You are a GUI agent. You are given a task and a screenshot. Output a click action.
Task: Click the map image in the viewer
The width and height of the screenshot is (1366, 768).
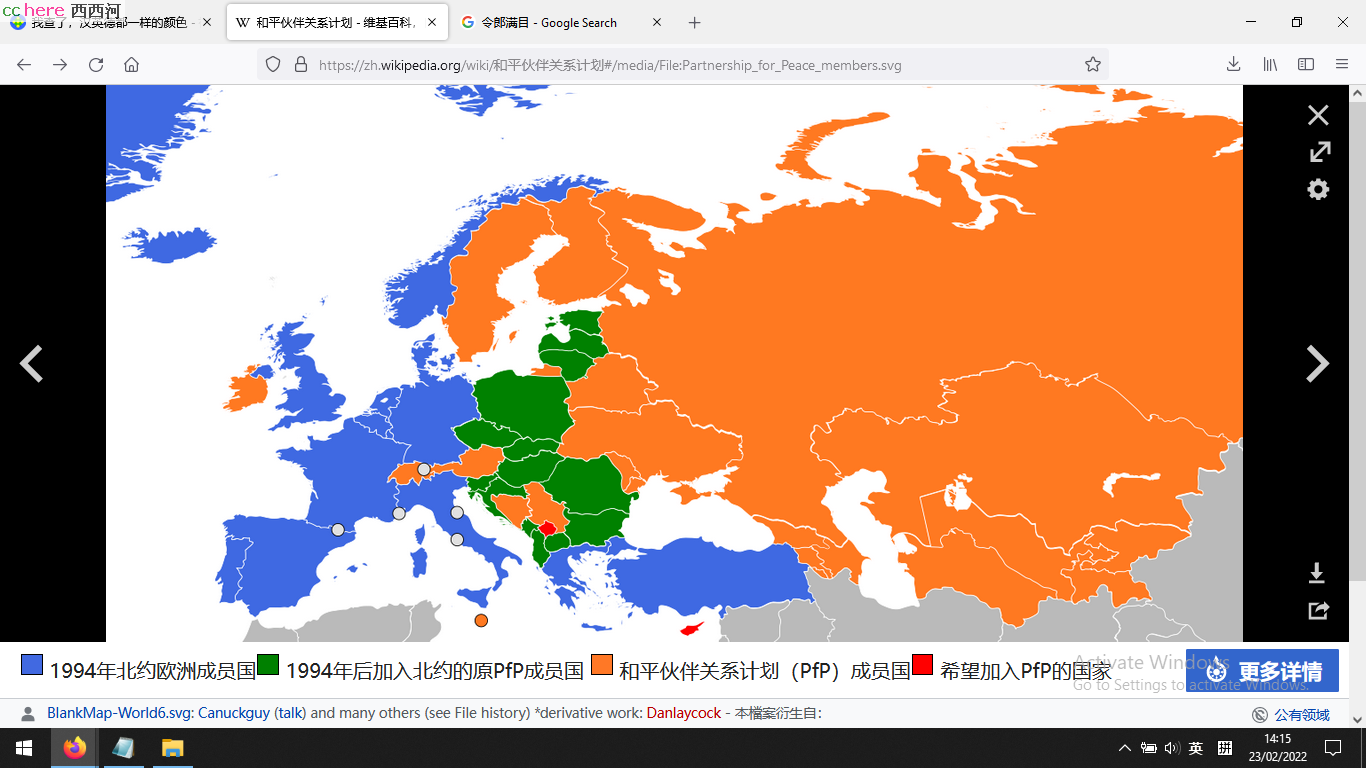coord(674,363)
